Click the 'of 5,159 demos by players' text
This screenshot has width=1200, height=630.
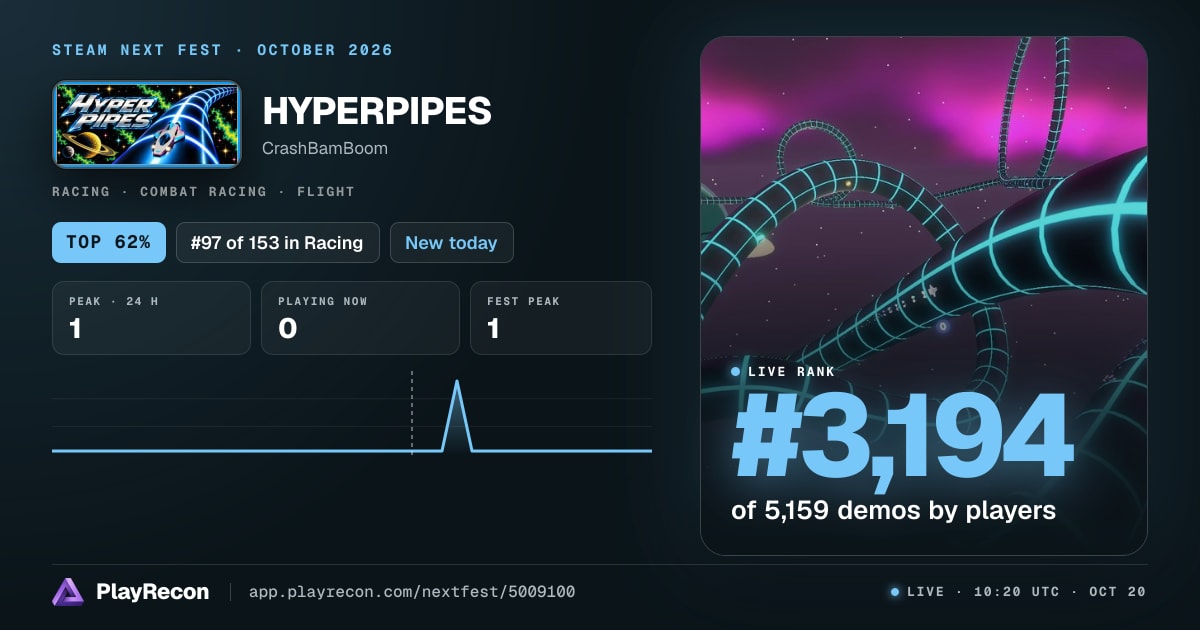[894, 510]
